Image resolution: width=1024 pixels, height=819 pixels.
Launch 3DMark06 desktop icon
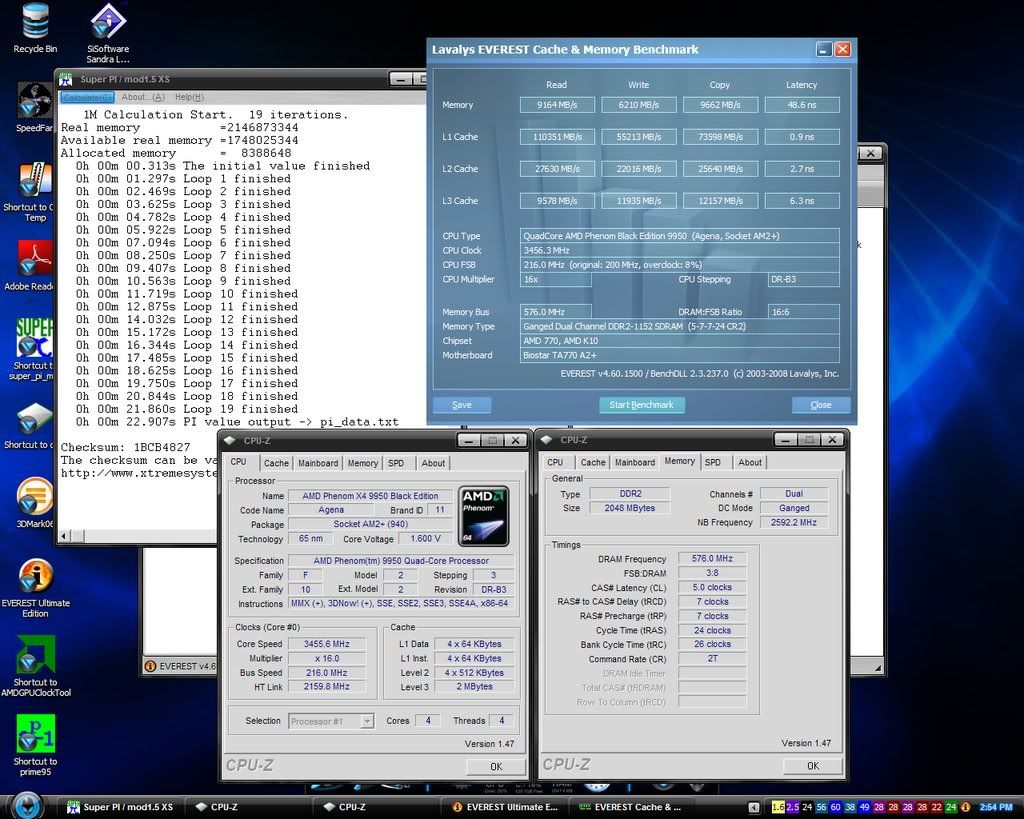tap(35, 496)
